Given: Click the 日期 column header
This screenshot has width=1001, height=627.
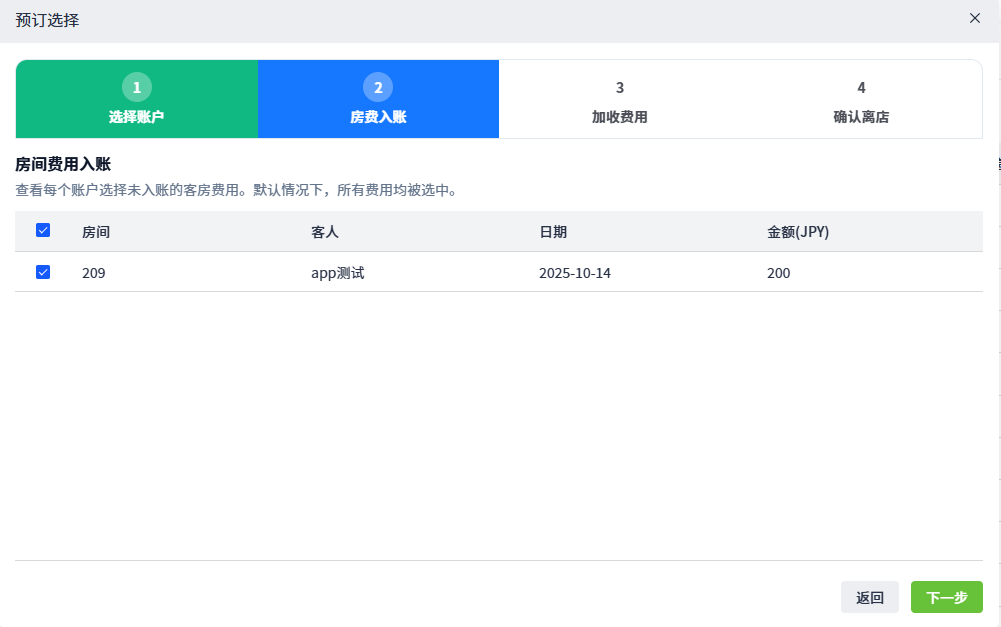Looking at the screenshot, I should pos(553,232).
